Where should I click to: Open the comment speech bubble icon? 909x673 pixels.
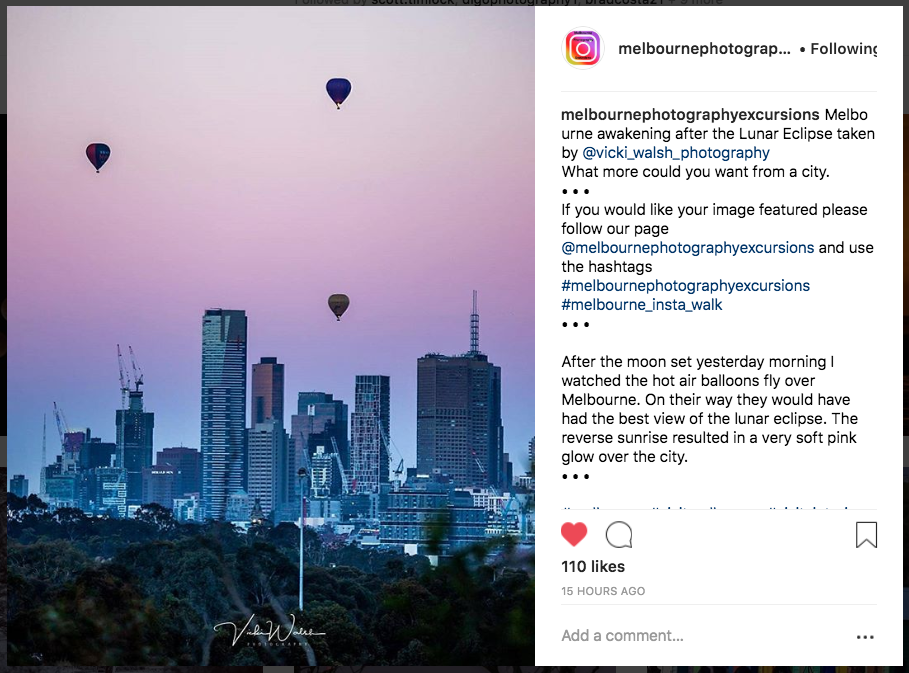pos(619,534)
